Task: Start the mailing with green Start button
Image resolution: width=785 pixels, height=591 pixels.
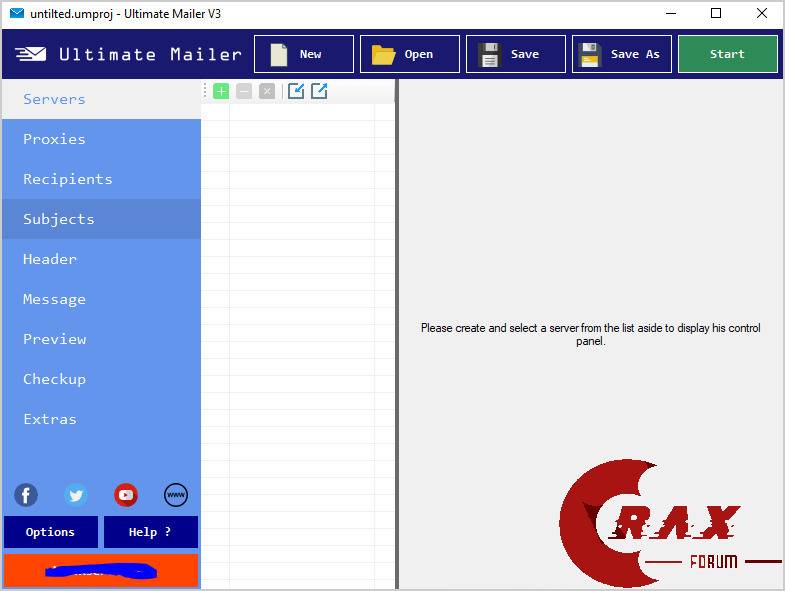Action: [x=727, y=54]
